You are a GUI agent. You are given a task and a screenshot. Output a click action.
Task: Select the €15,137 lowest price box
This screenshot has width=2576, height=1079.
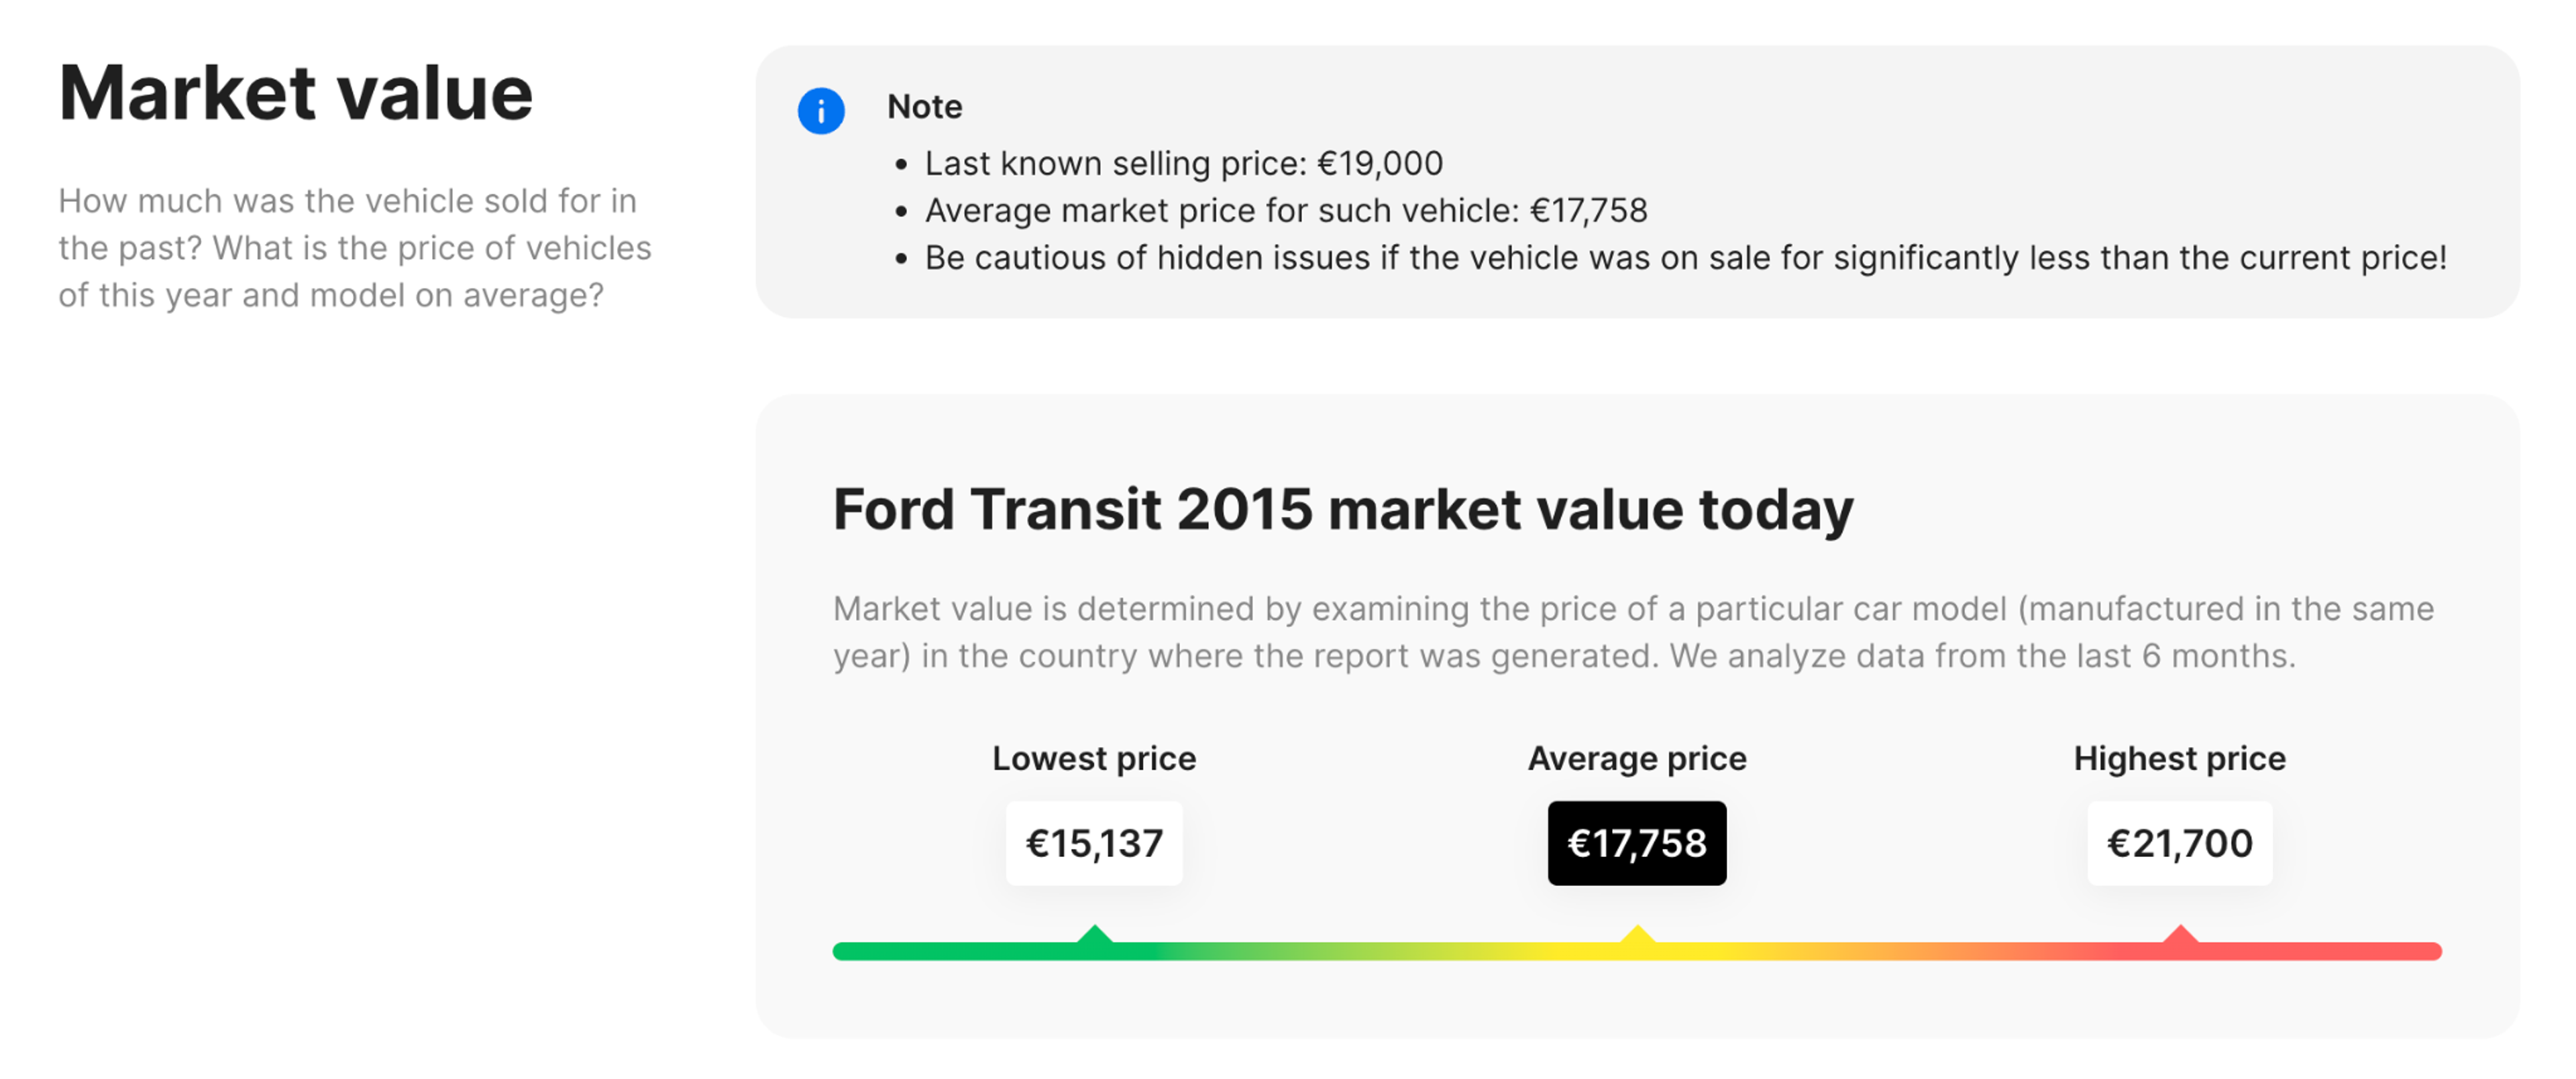coord(1094,843)
